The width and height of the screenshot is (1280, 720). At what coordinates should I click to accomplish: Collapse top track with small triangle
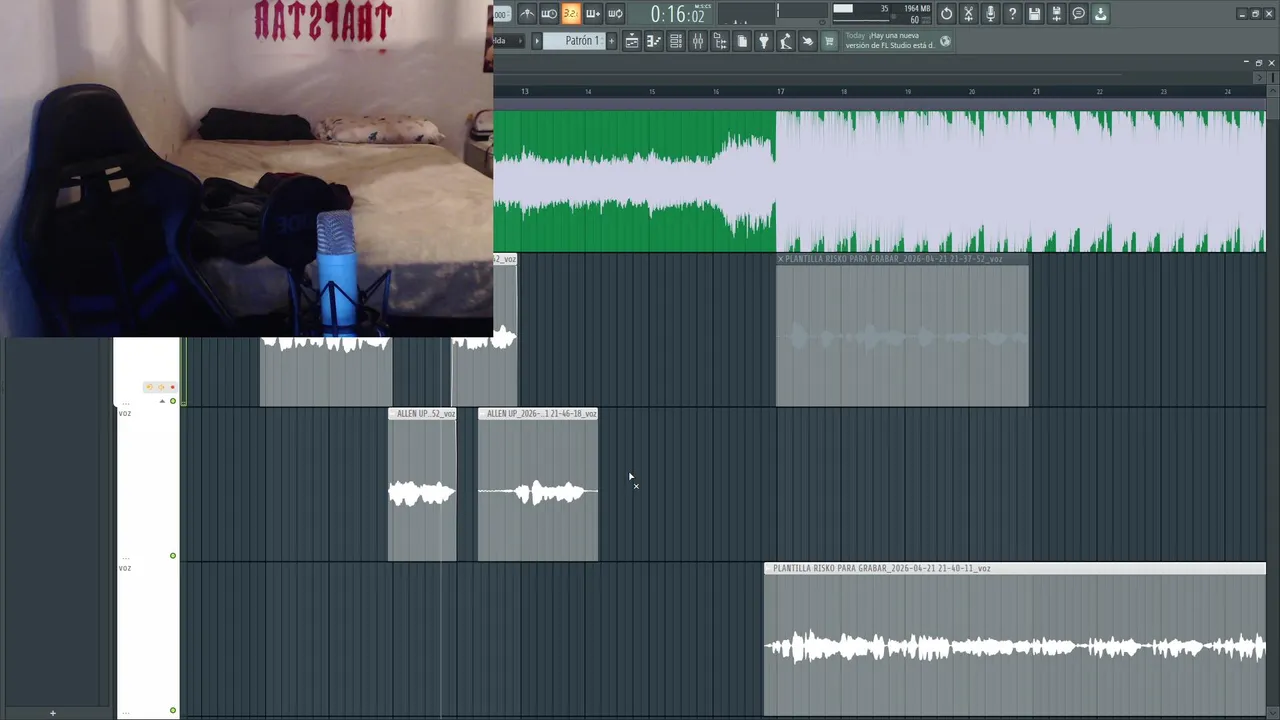[162, 401]
